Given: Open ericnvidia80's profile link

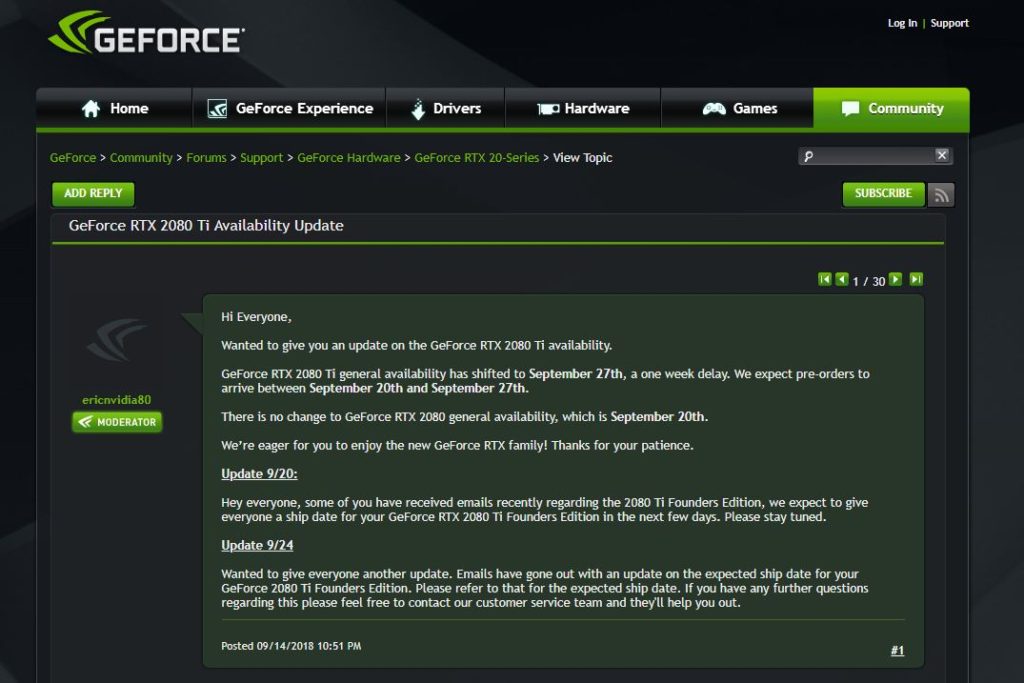Looking at the screenshot, I should pos(117,399).
